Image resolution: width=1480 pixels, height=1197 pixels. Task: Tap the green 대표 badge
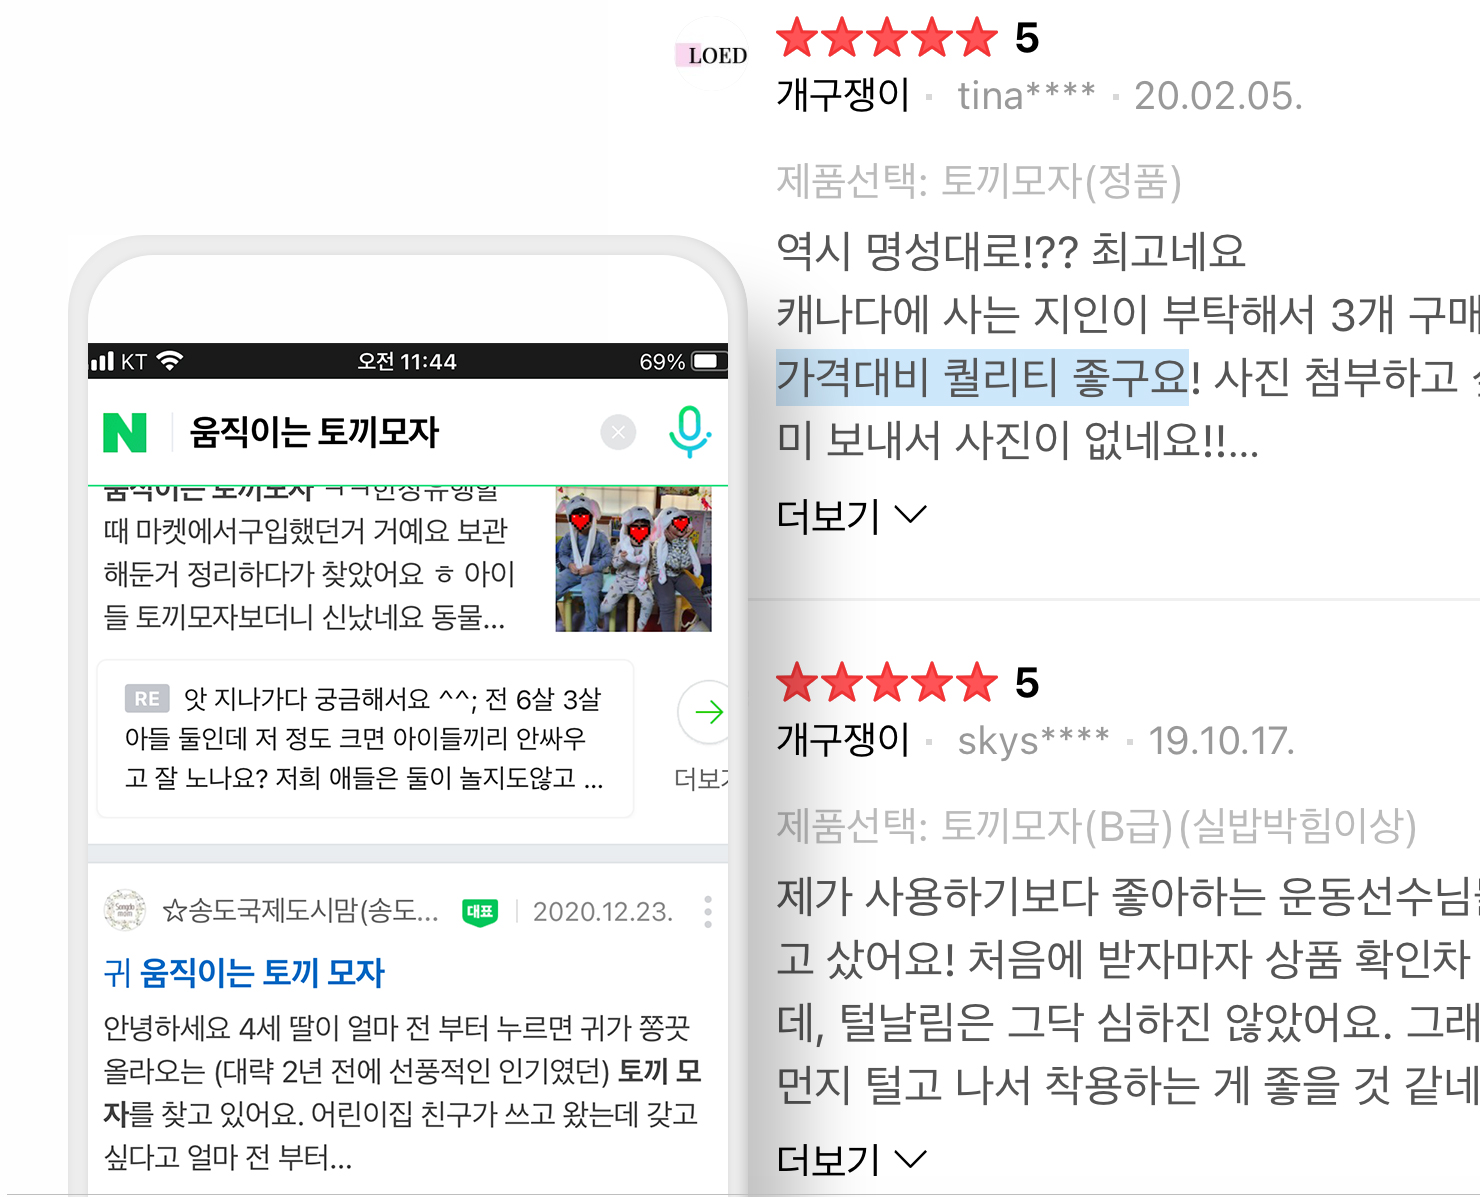(480, 912)
